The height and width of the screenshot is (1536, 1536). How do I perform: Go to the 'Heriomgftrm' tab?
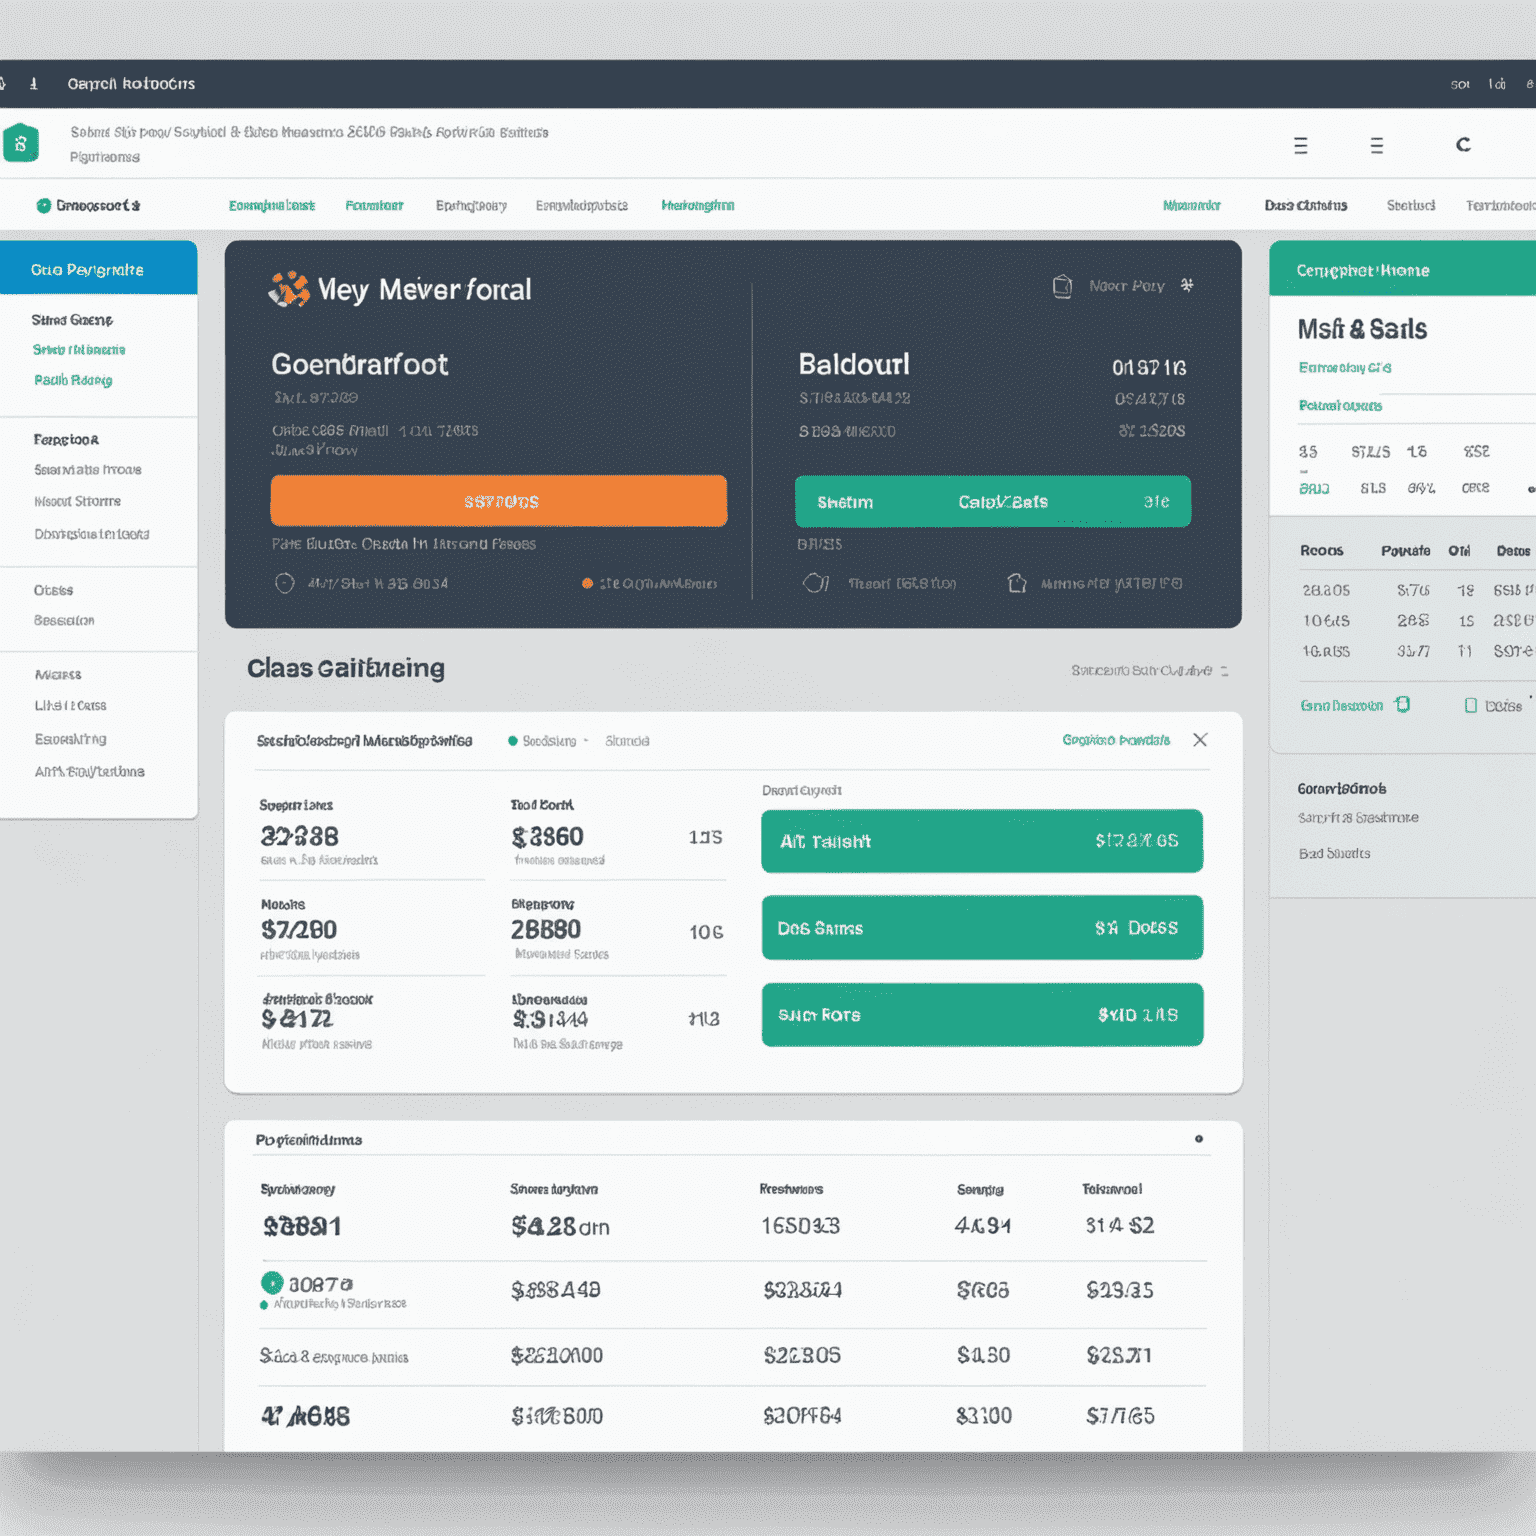pyautogui.click(x=698, y=206)
